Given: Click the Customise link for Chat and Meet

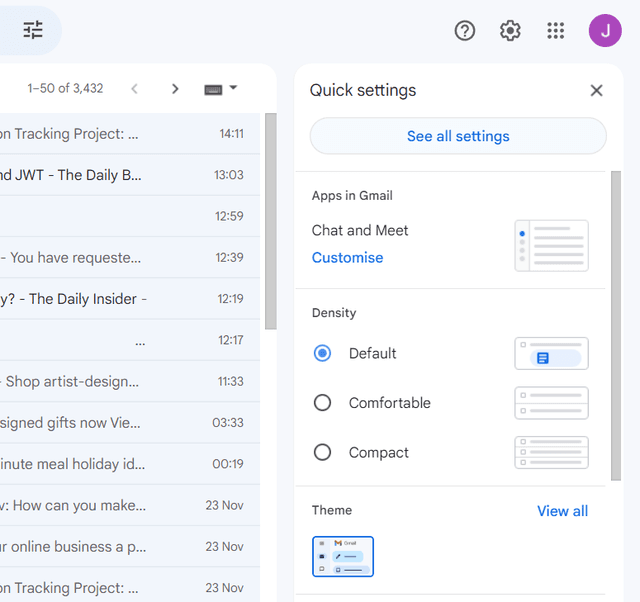Looking at the screenshot, I should tap(347, 258).
